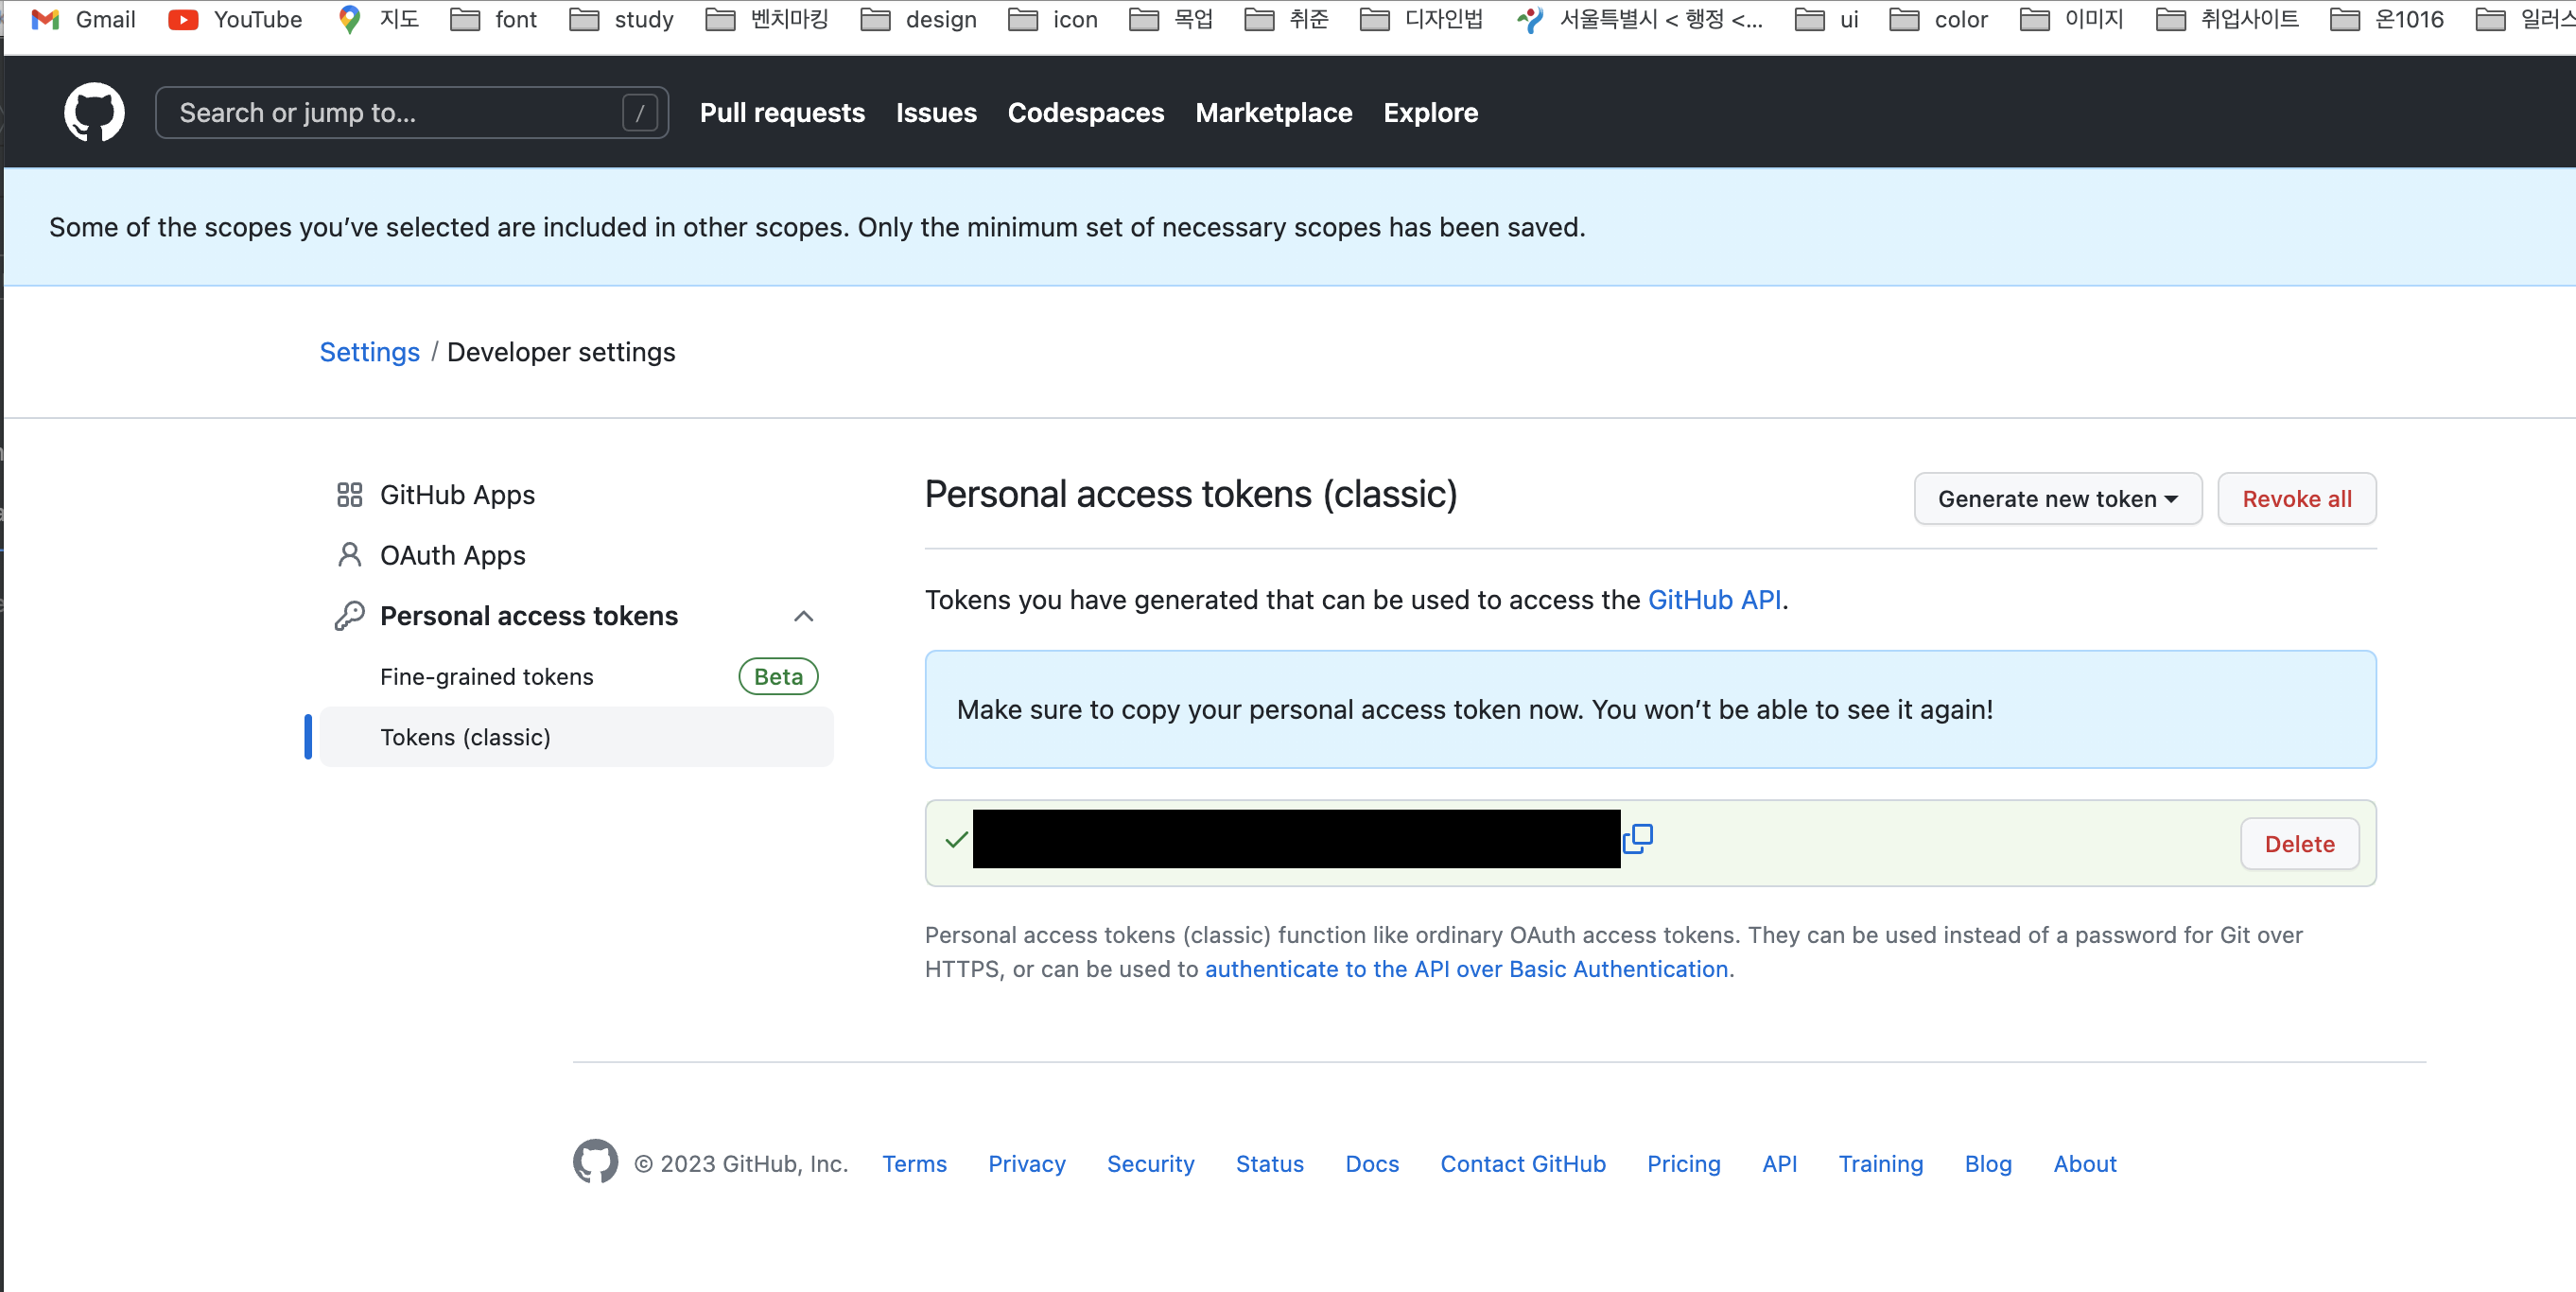Open the YouTube bookmark
The height and width of the screenshot is (1292, 2576).
click(235, 19)
